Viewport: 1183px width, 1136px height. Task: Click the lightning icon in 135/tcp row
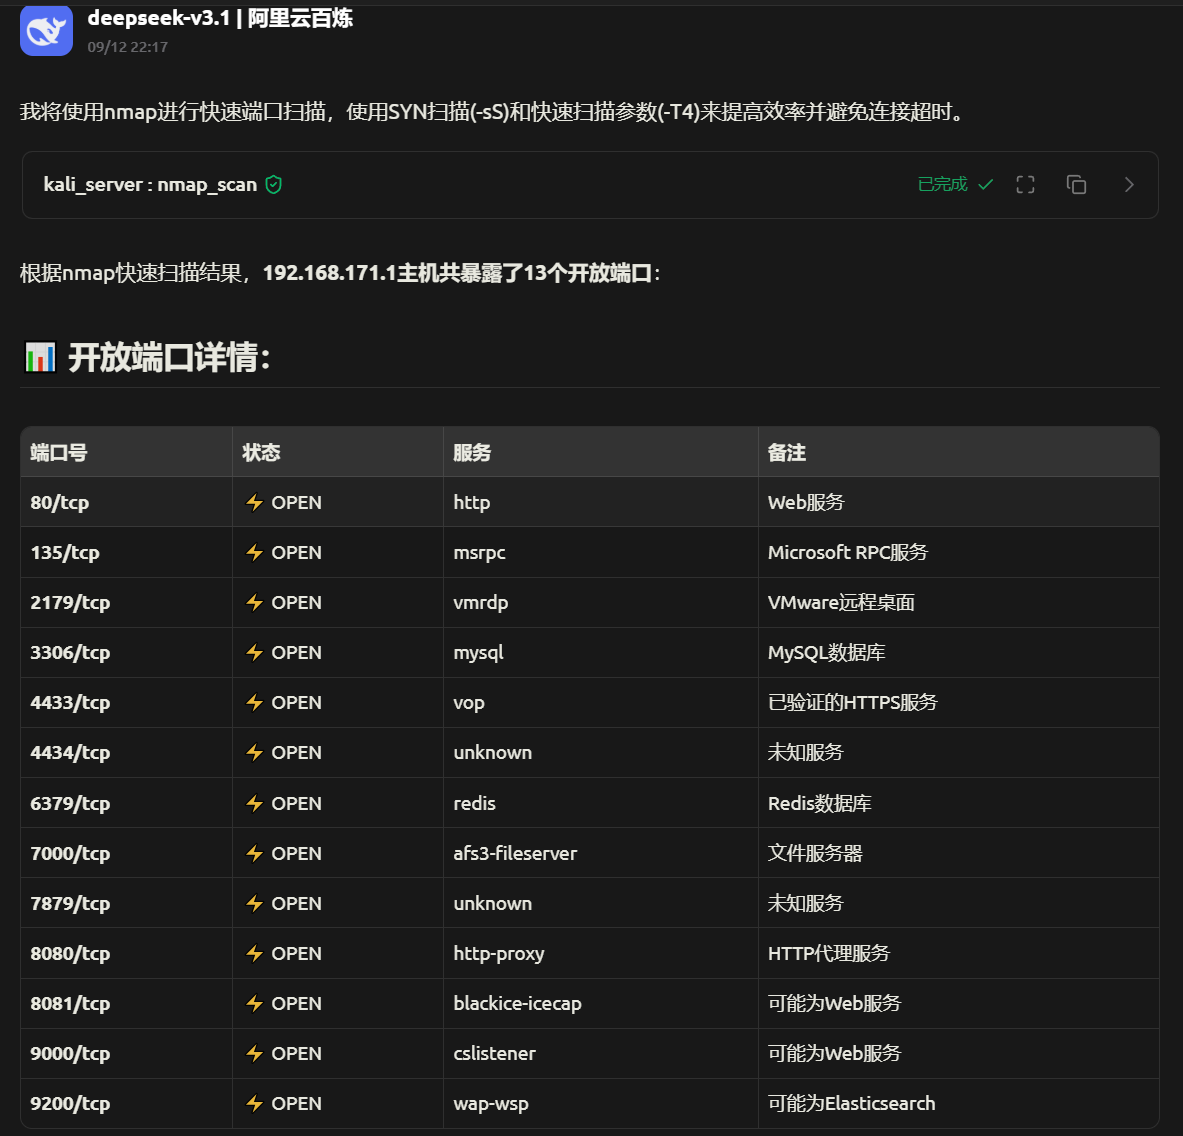254,553
